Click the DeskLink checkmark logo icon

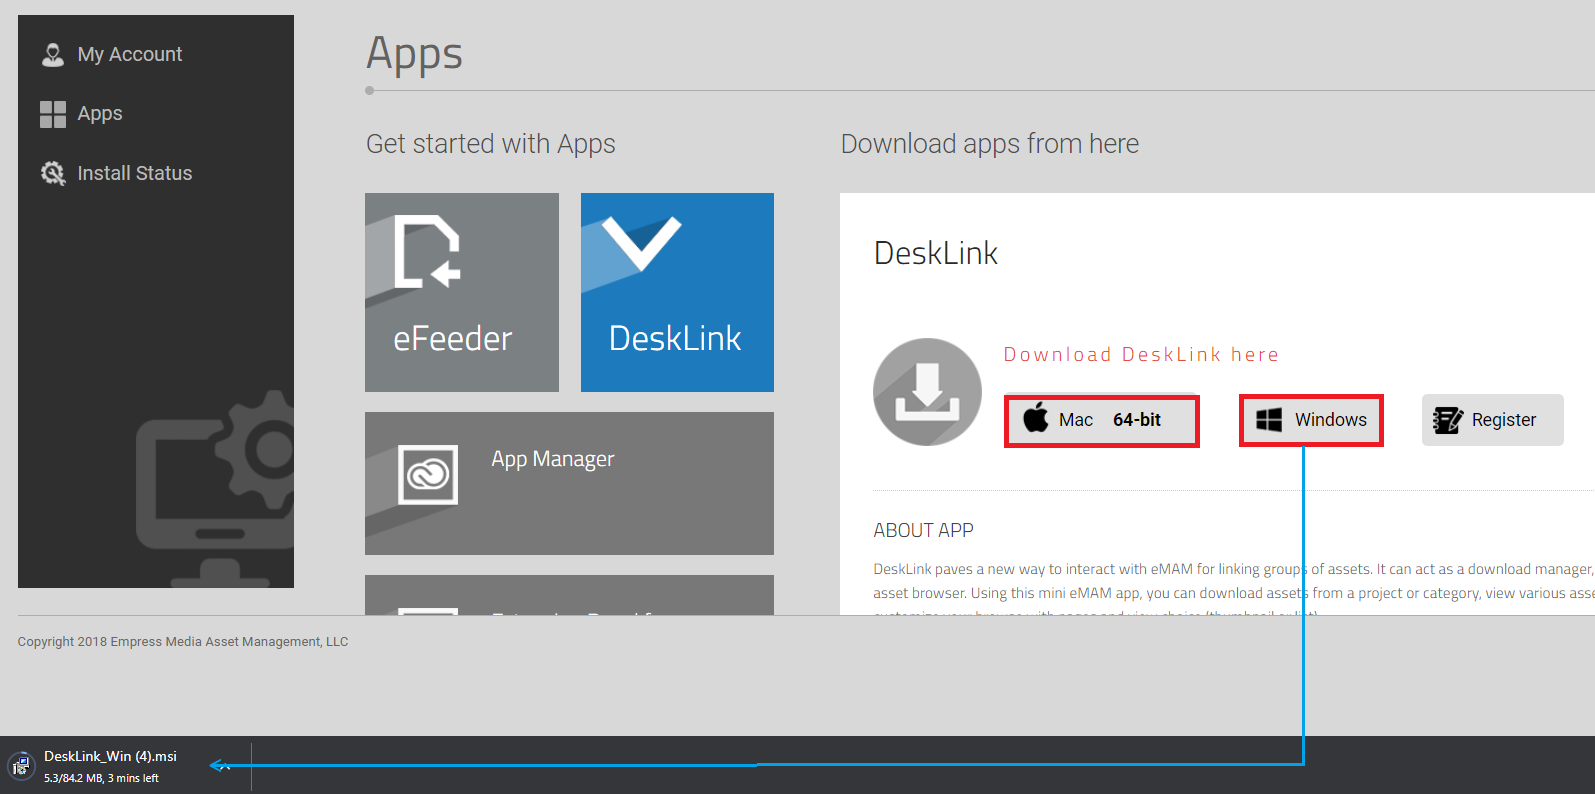click(641, 244)
